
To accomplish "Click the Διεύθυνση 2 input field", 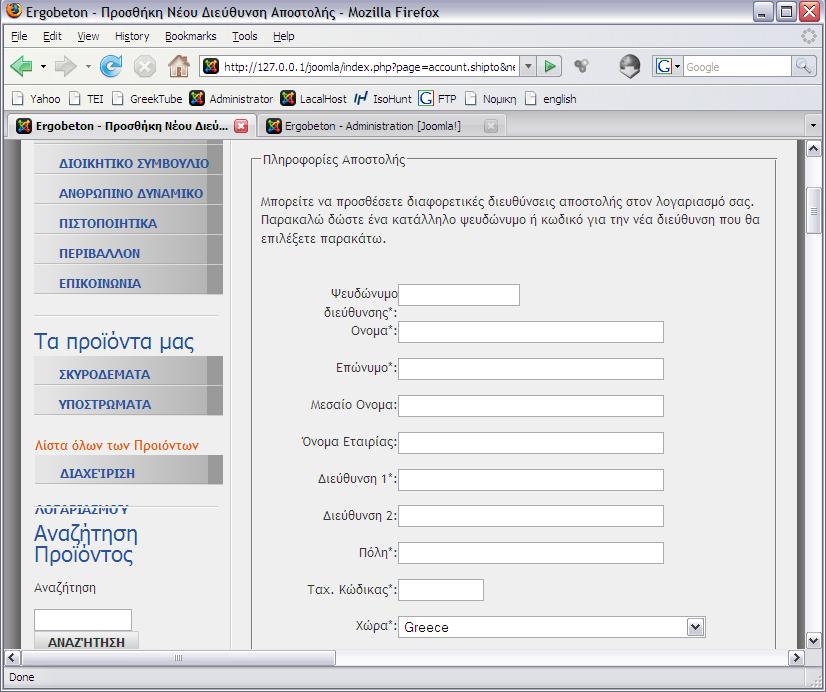I will [530, 516].
